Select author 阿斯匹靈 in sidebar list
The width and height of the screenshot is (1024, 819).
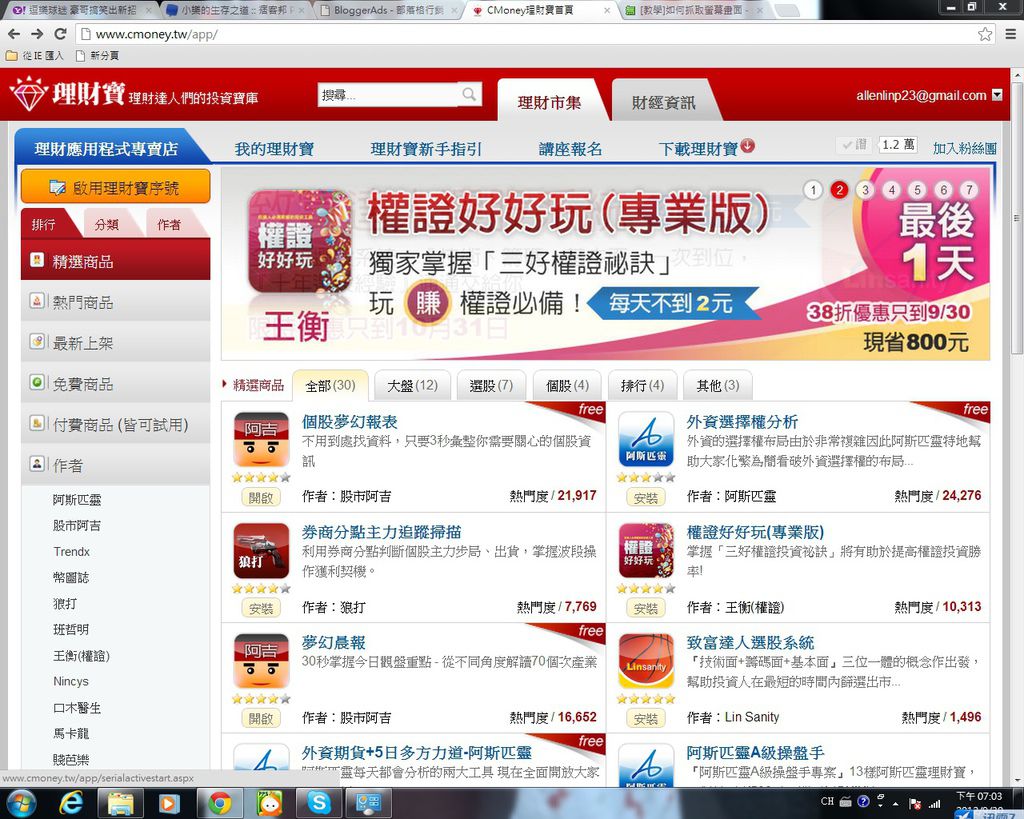77,500
